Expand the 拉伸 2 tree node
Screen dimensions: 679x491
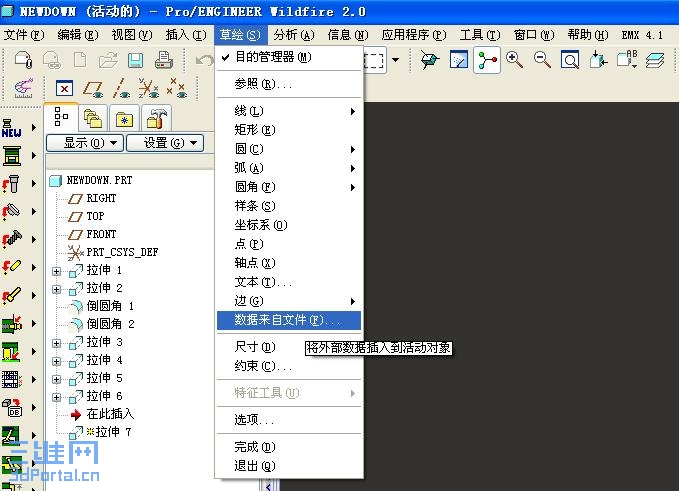click(56, 289)
